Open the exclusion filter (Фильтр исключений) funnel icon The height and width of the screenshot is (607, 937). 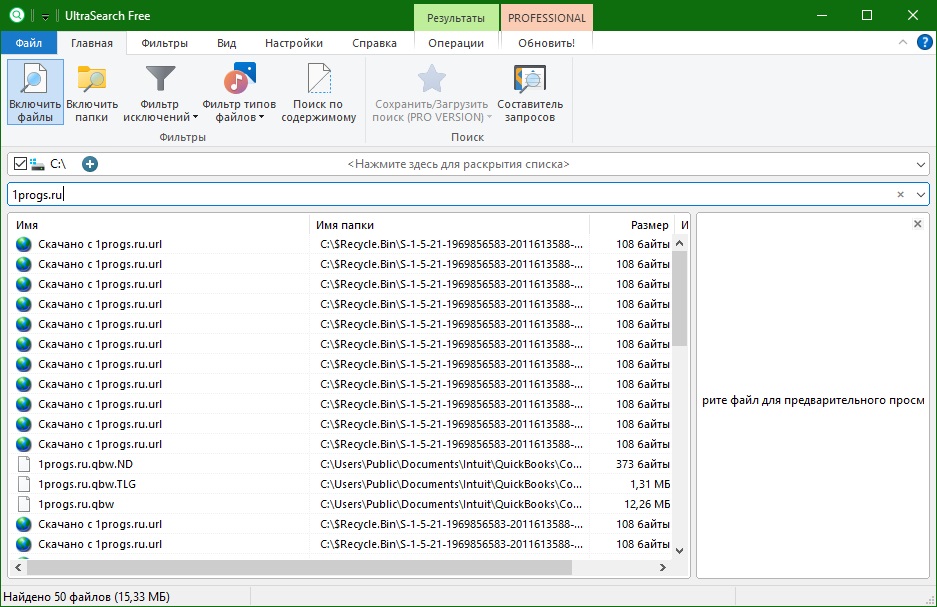(160, 80)
